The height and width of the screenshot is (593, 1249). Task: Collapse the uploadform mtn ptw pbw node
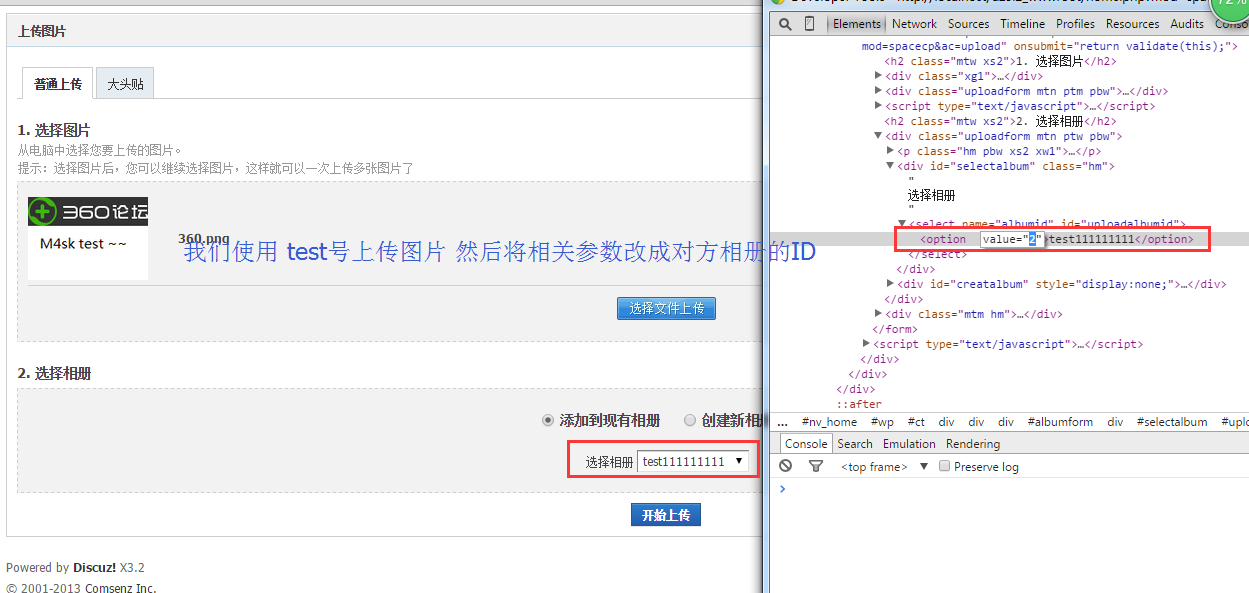pyautogui.click(x=879, y=136)
